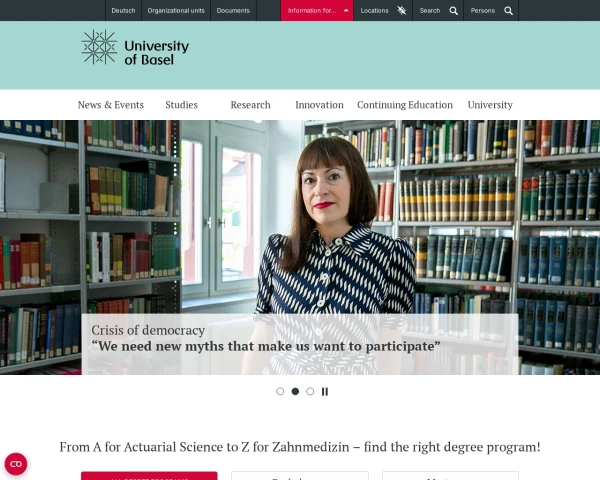Select the third carousel slide dot
The height and width of the screenshot is (480, 600).
click(310, 391)
